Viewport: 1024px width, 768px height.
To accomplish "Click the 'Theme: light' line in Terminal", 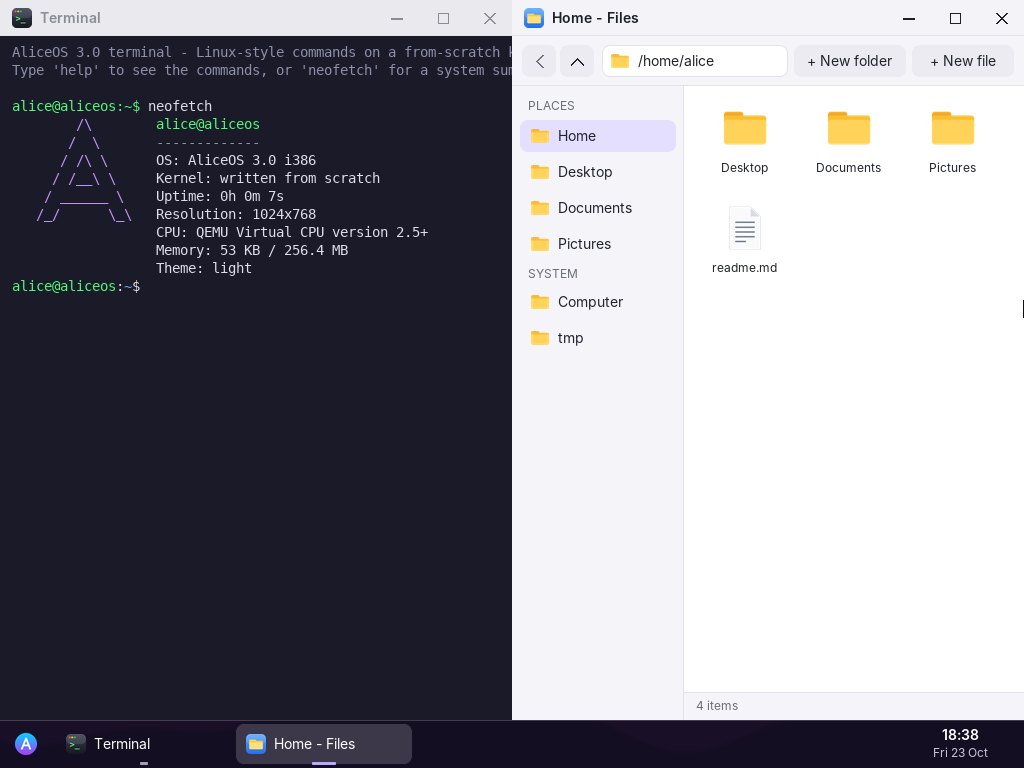I will coord(204,268).
